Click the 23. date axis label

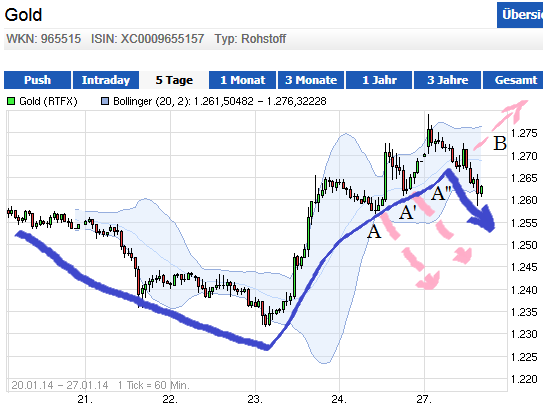coord(255,399)
